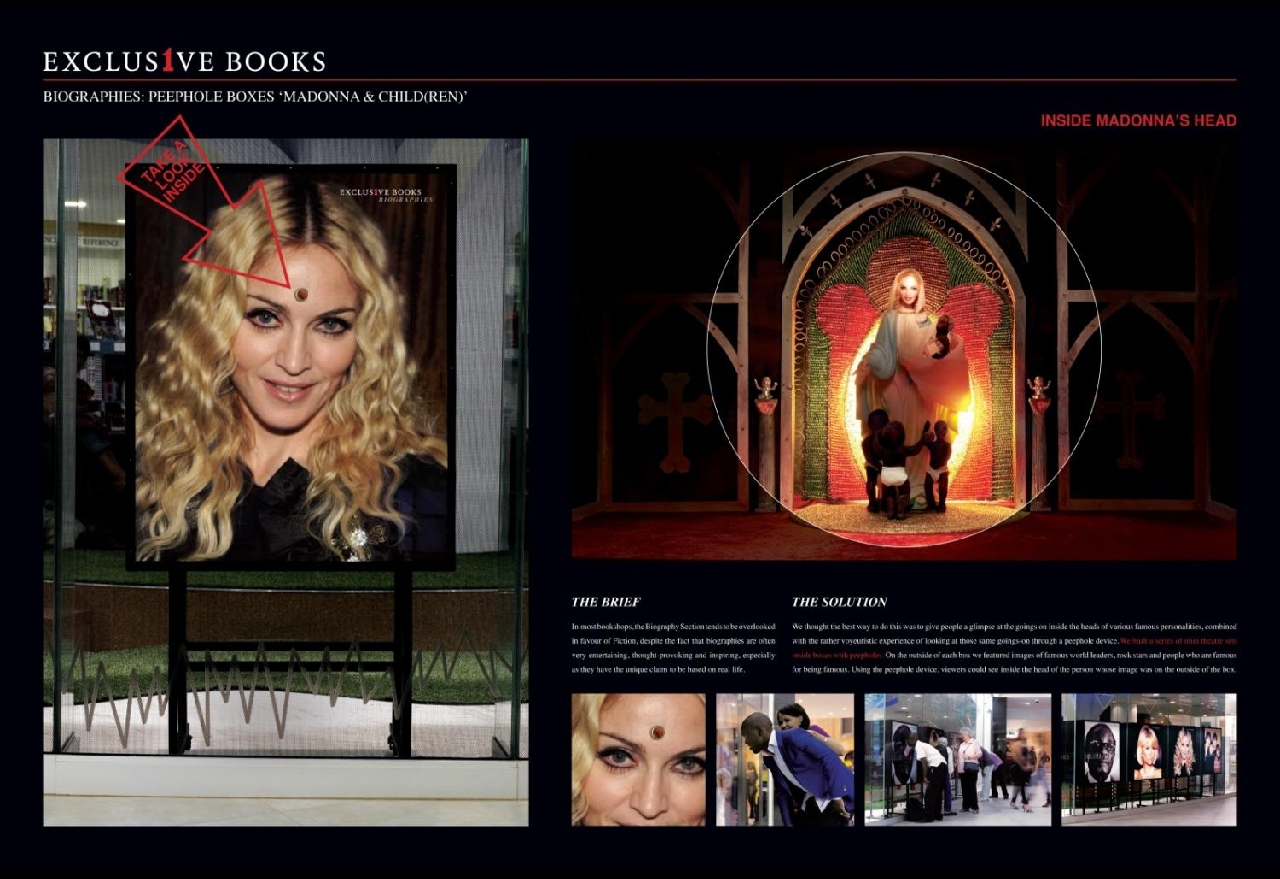Click the peephole dot on the large poster's forehead
Image resolution: width=1280 pixels, height=879 pixels.
pyautogui.click(x=301, y=293)
